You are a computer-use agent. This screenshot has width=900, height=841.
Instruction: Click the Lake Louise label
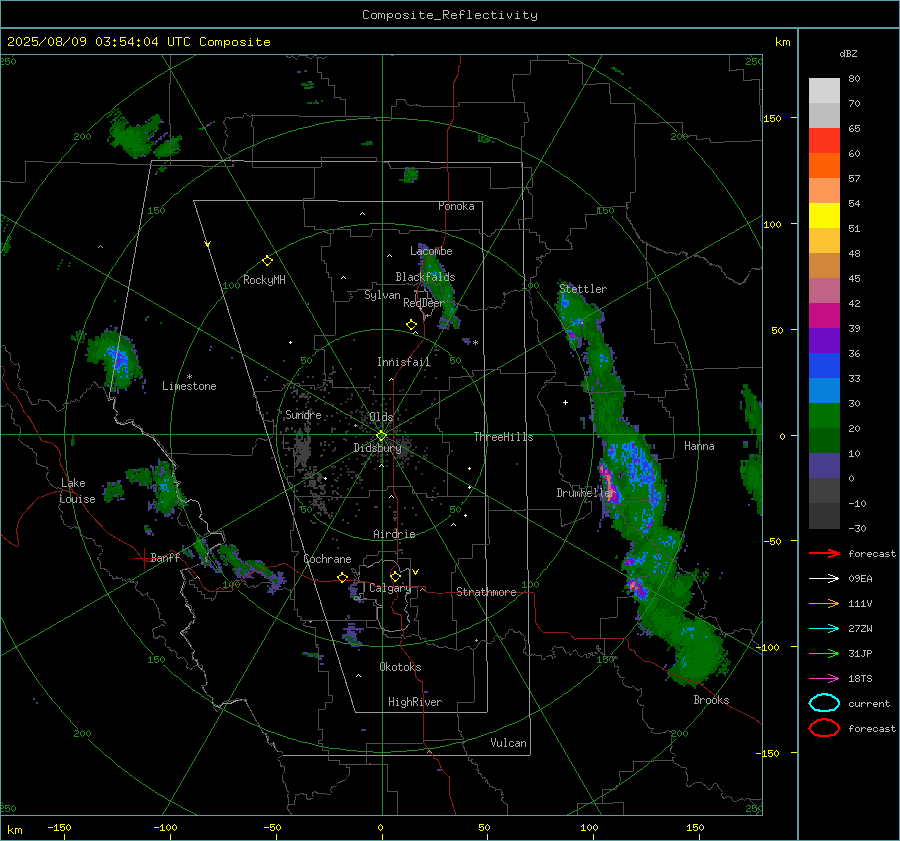78,491
